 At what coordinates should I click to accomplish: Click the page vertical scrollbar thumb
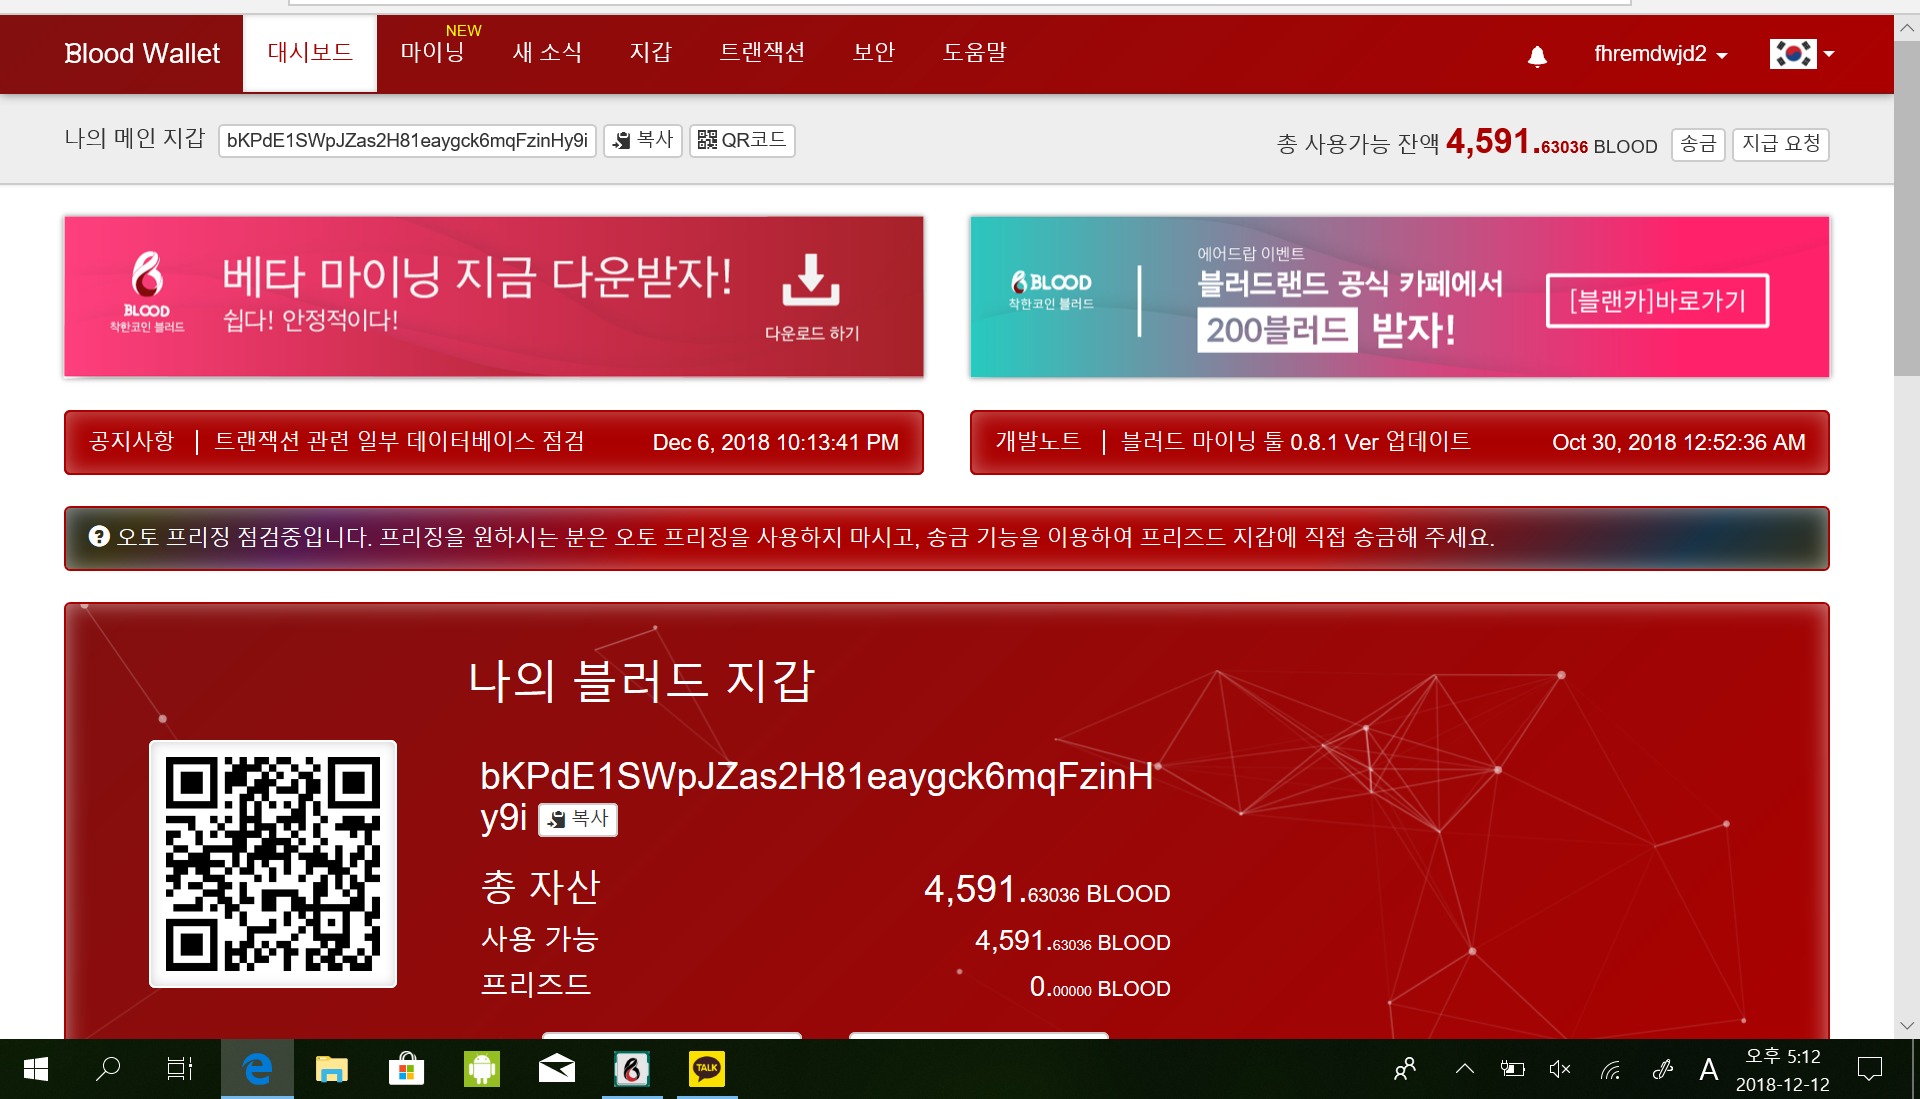tap(1906, 210)
